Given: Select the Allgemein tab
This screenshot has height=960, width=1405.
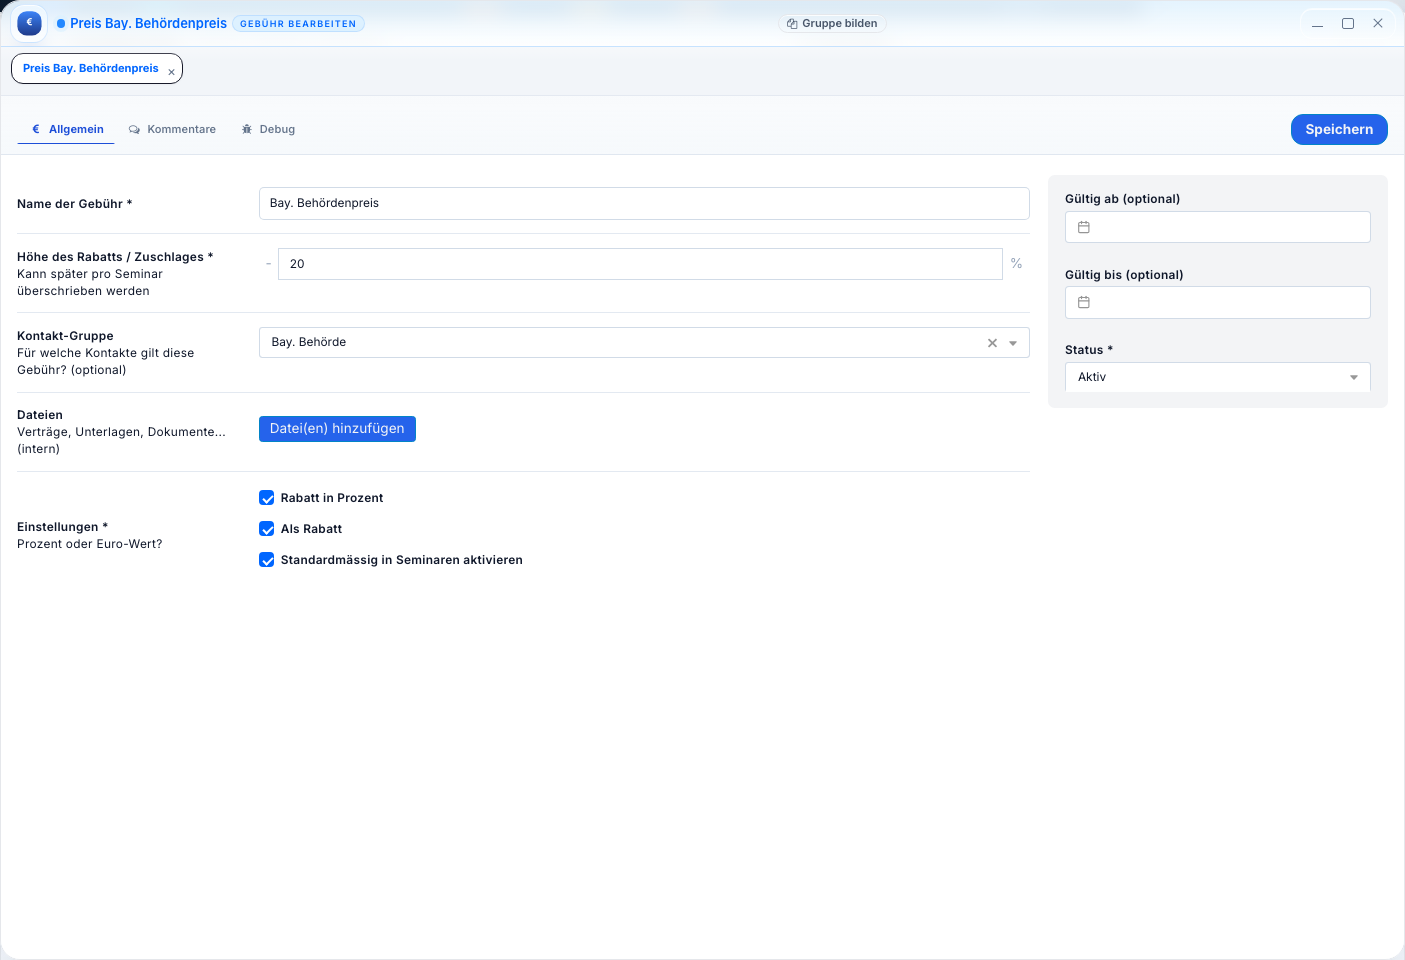Looking at the screenshot, I should pos(67,129).
